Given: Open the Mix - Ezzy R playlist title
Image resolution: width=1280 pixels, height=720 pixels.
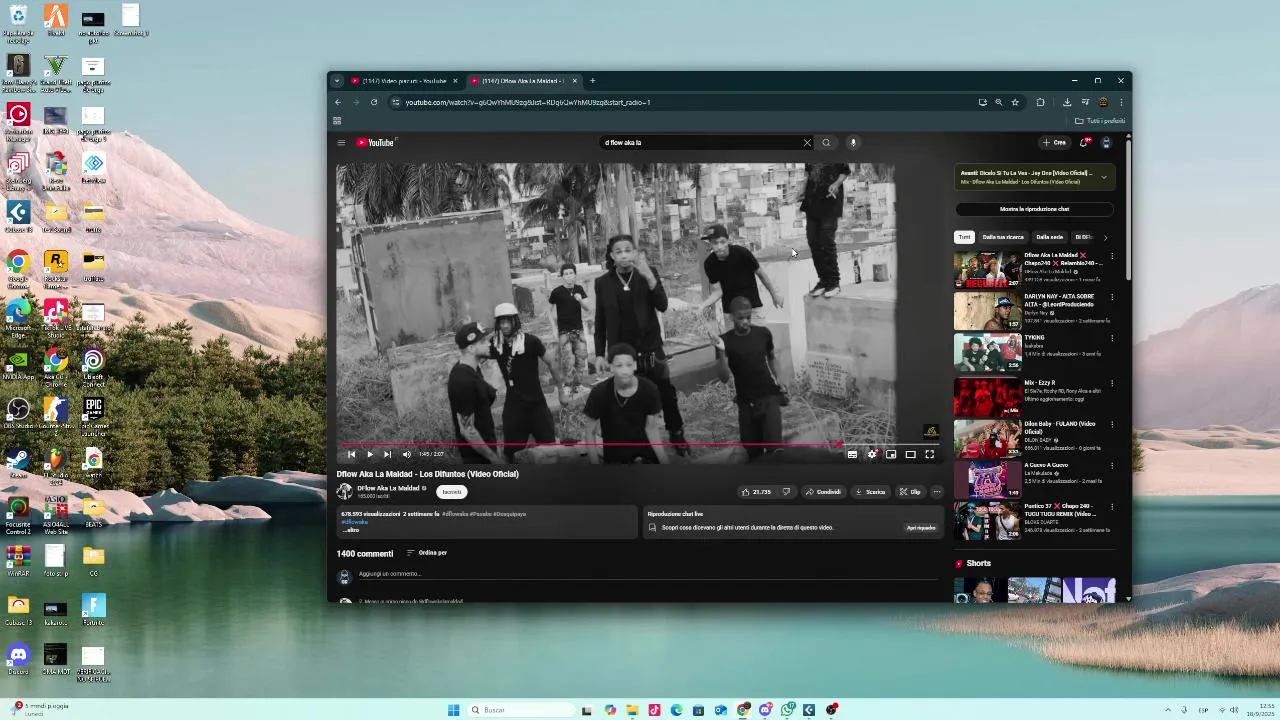Looking at the screenshot, I should (1040, 383).
